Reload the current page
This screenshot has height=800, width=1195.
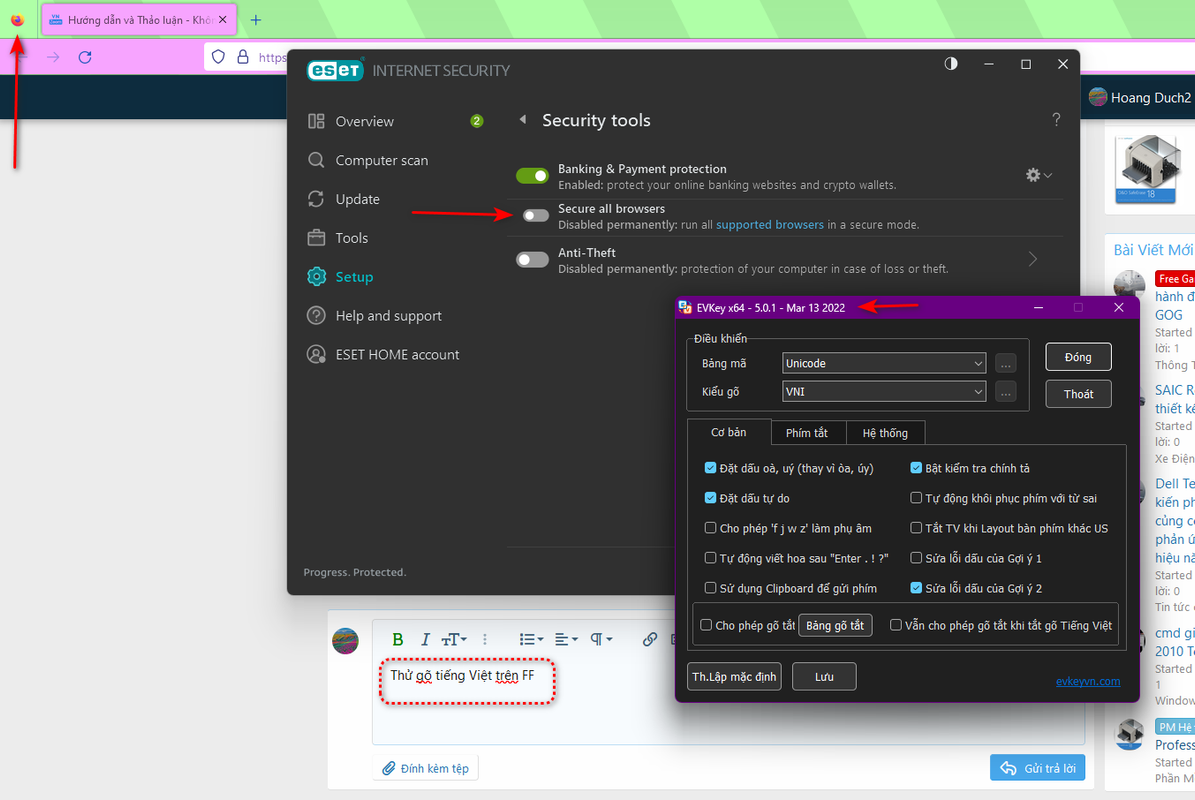pyautogui.click(x=85, y=57)
